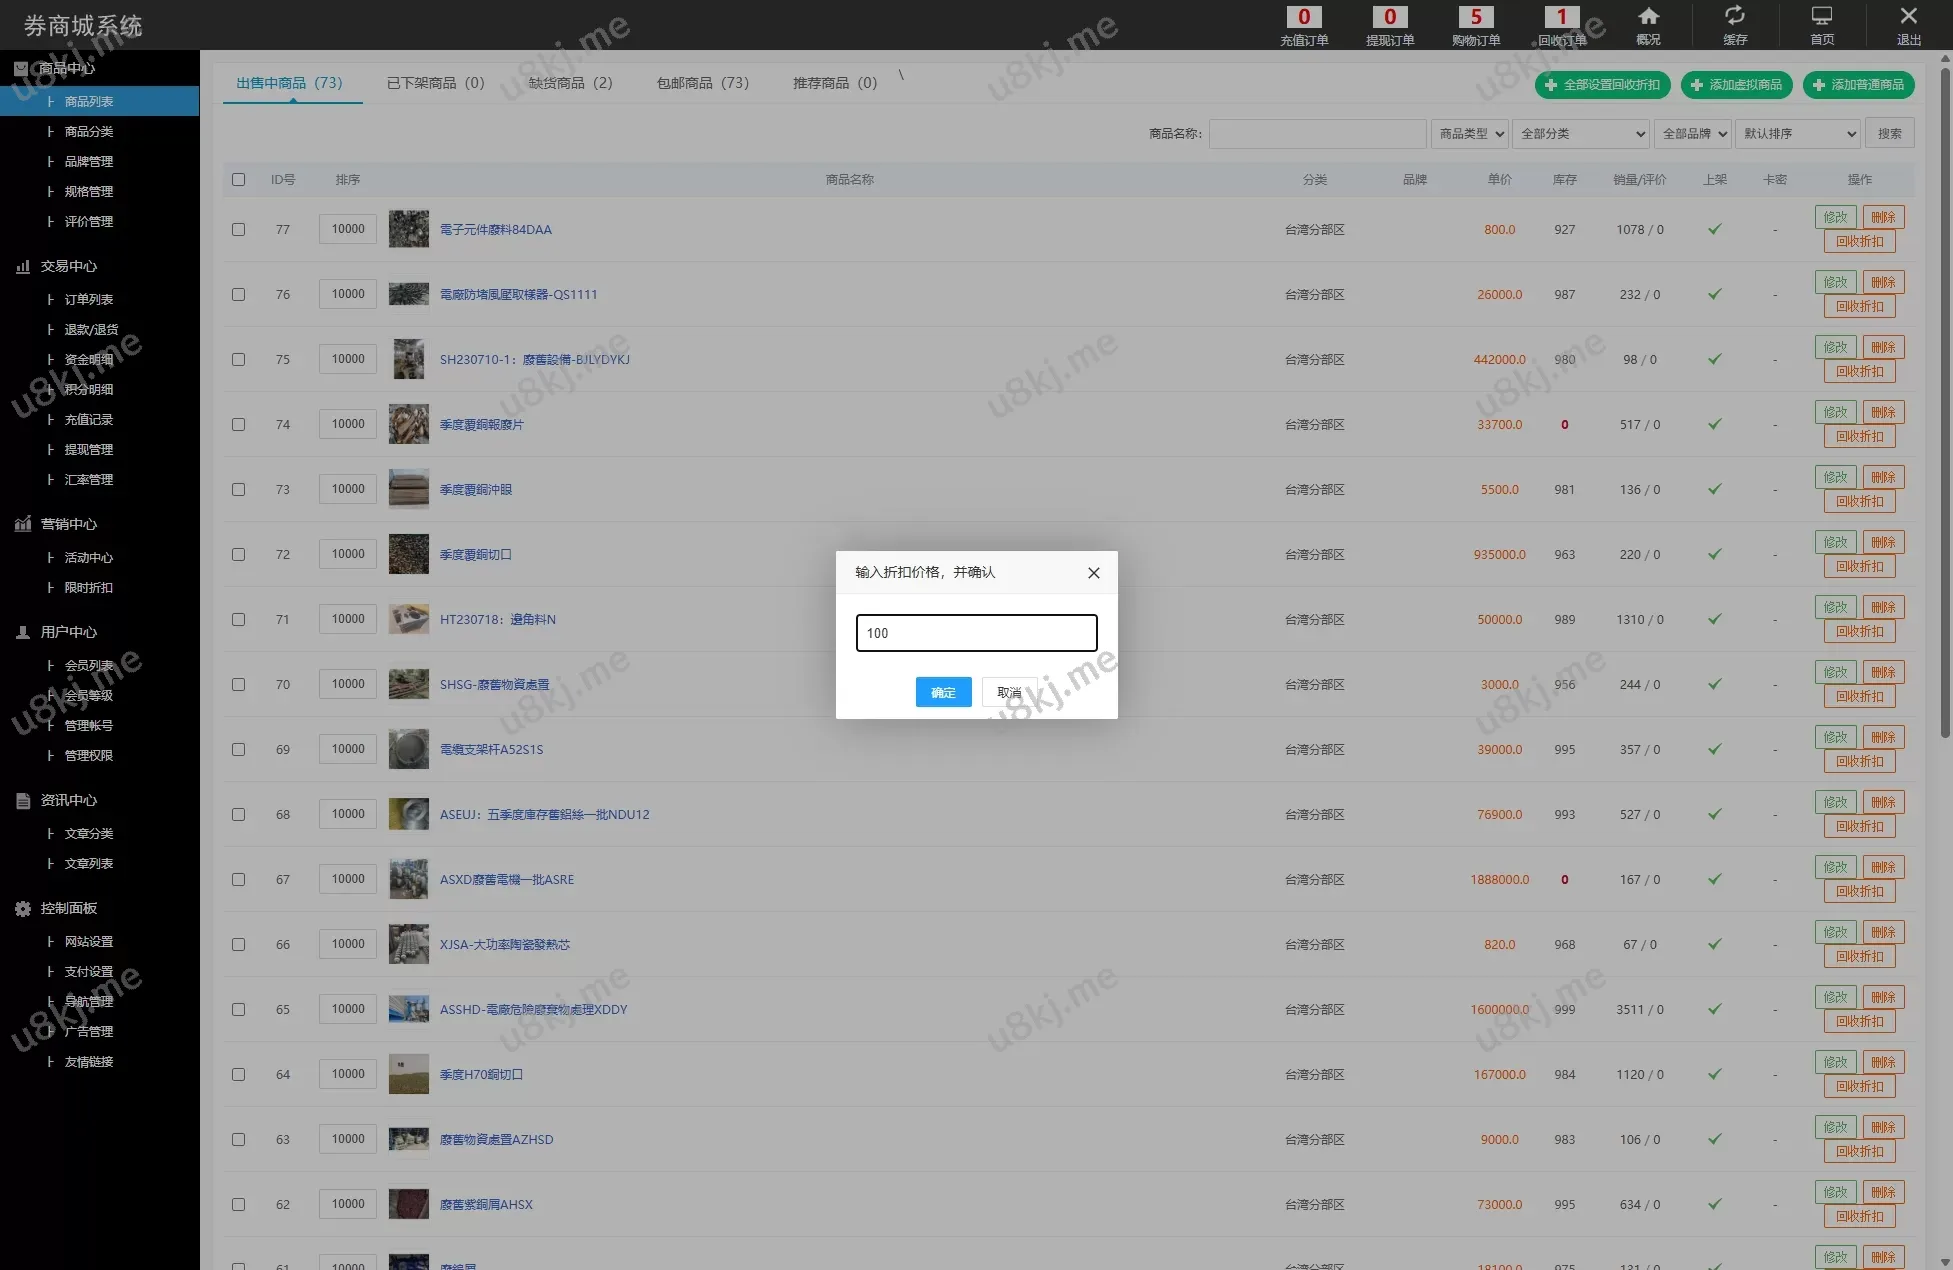
Task: Click the 交易中心 chart icon in sidebar
Action: (x=23, y=267)
